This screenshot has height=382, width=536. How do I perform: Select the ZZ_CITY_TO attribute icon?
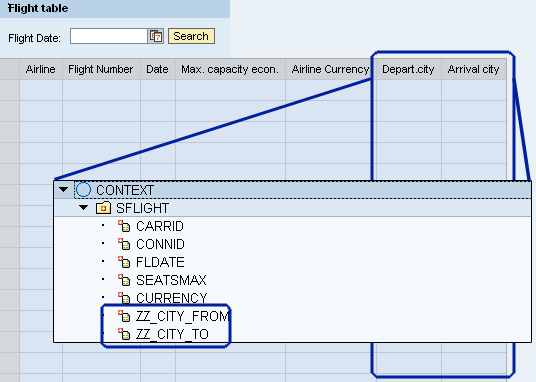124,334
